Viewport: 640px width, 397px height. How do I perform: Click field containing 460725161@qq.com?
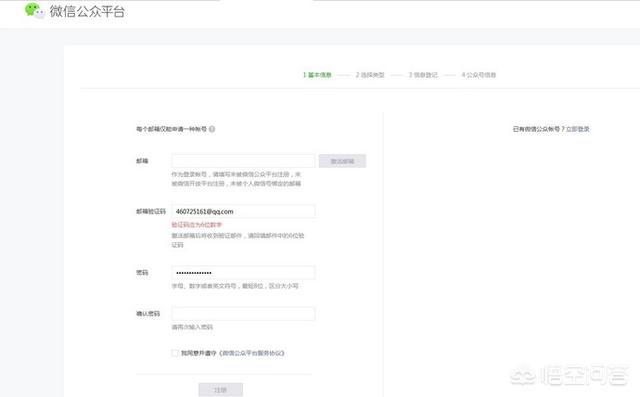click(243, 211)
